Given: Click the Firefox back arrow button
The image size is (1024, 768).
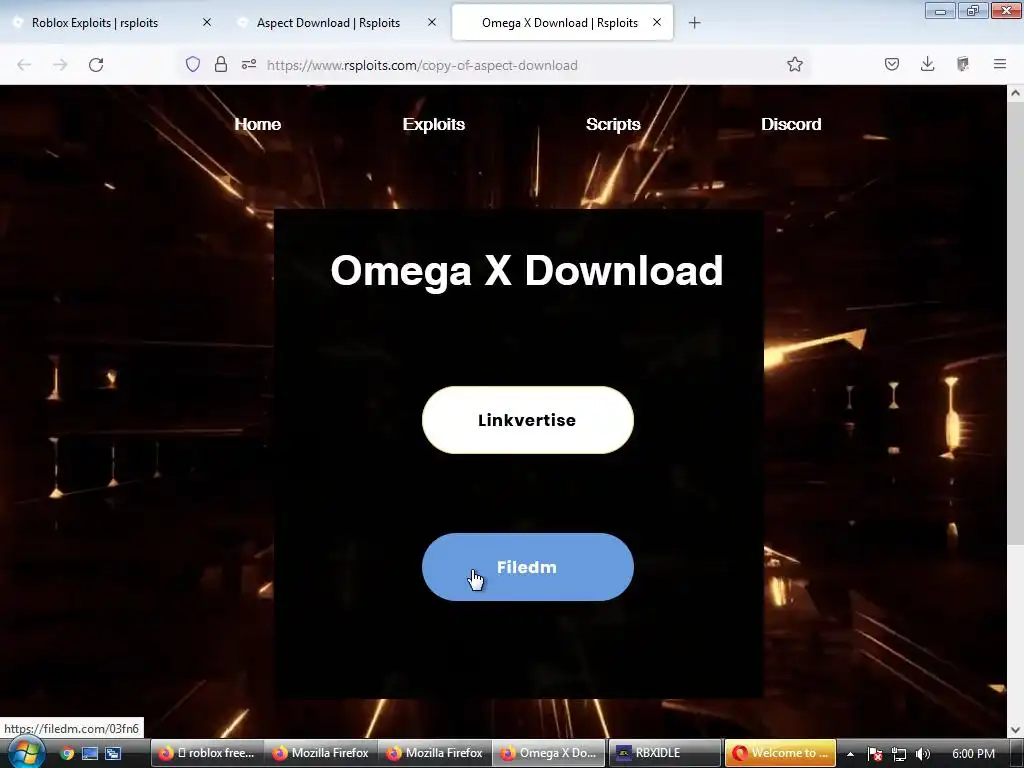Looking at the screenshot, I should click(24, 65).
